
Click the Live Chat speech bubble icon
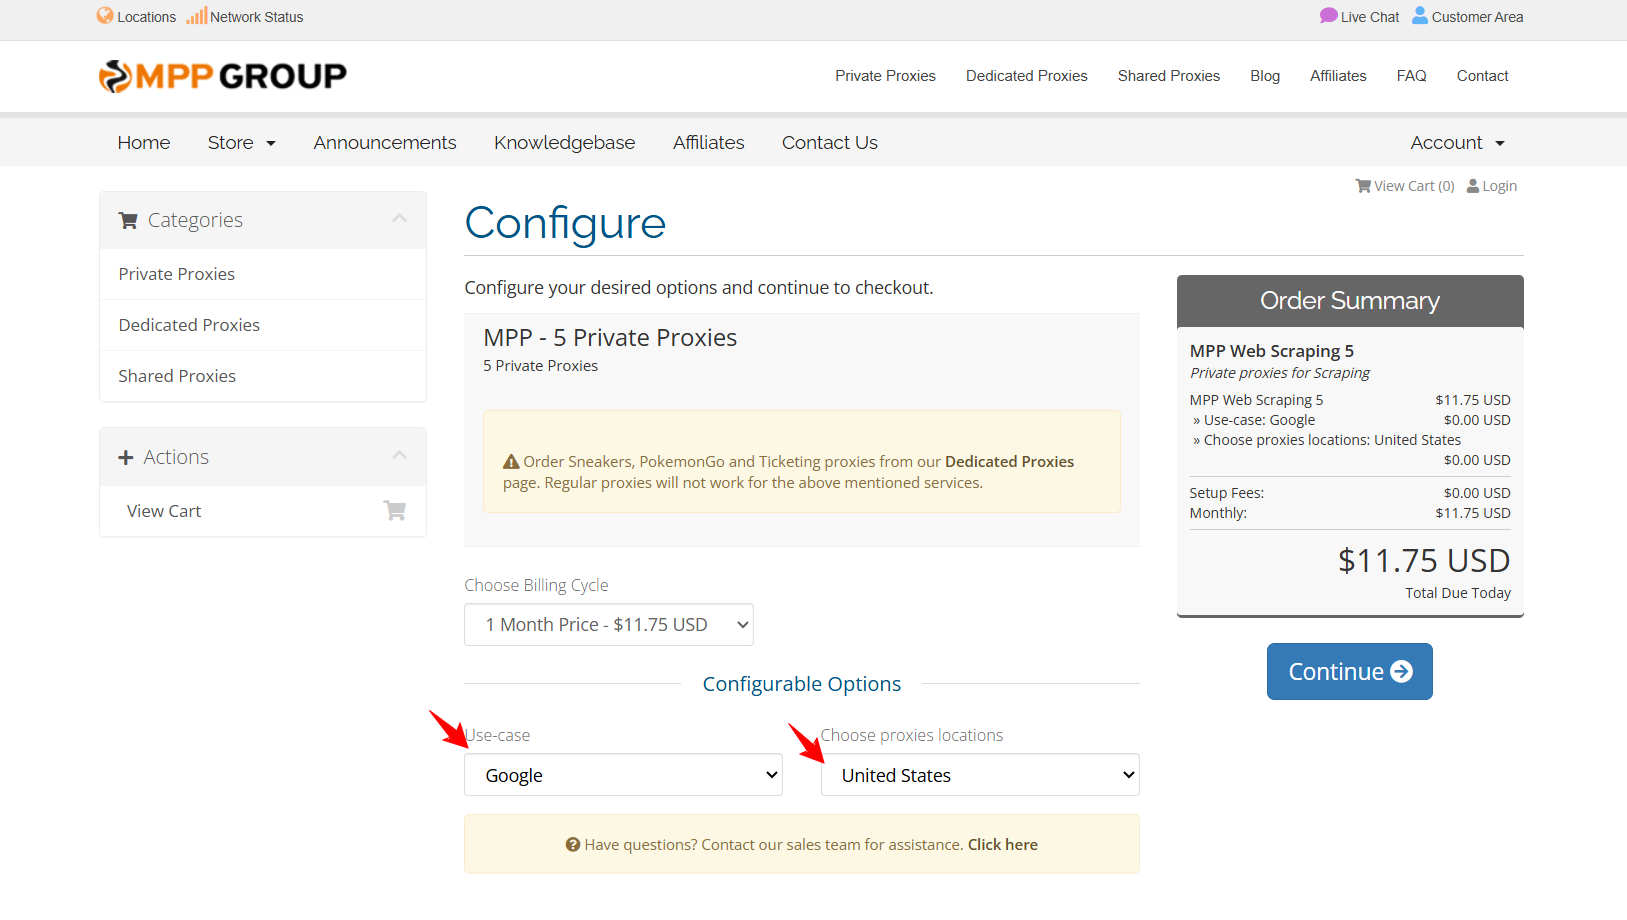tap(1329, 16)
